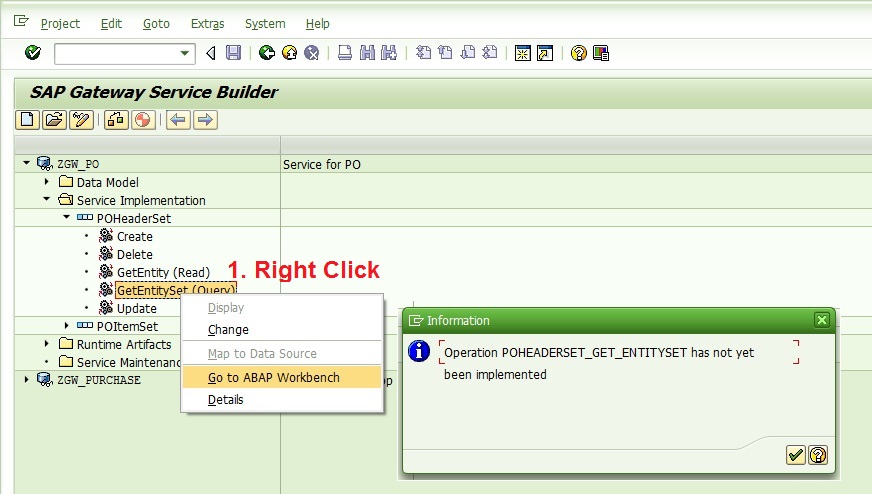The height and width of the screenshot is (494, 872).
Task: Select the GetEntity (Read) operation
Action: pos(164,273)
